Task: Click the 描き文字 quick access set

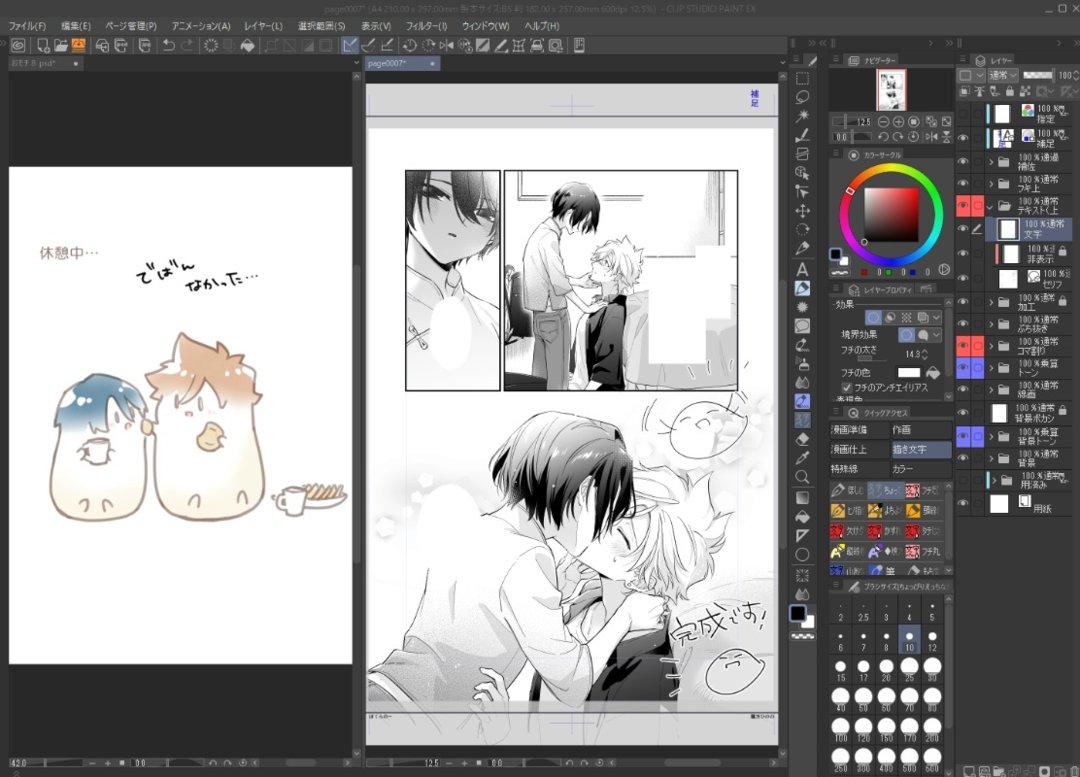Action: pos(921,449)
